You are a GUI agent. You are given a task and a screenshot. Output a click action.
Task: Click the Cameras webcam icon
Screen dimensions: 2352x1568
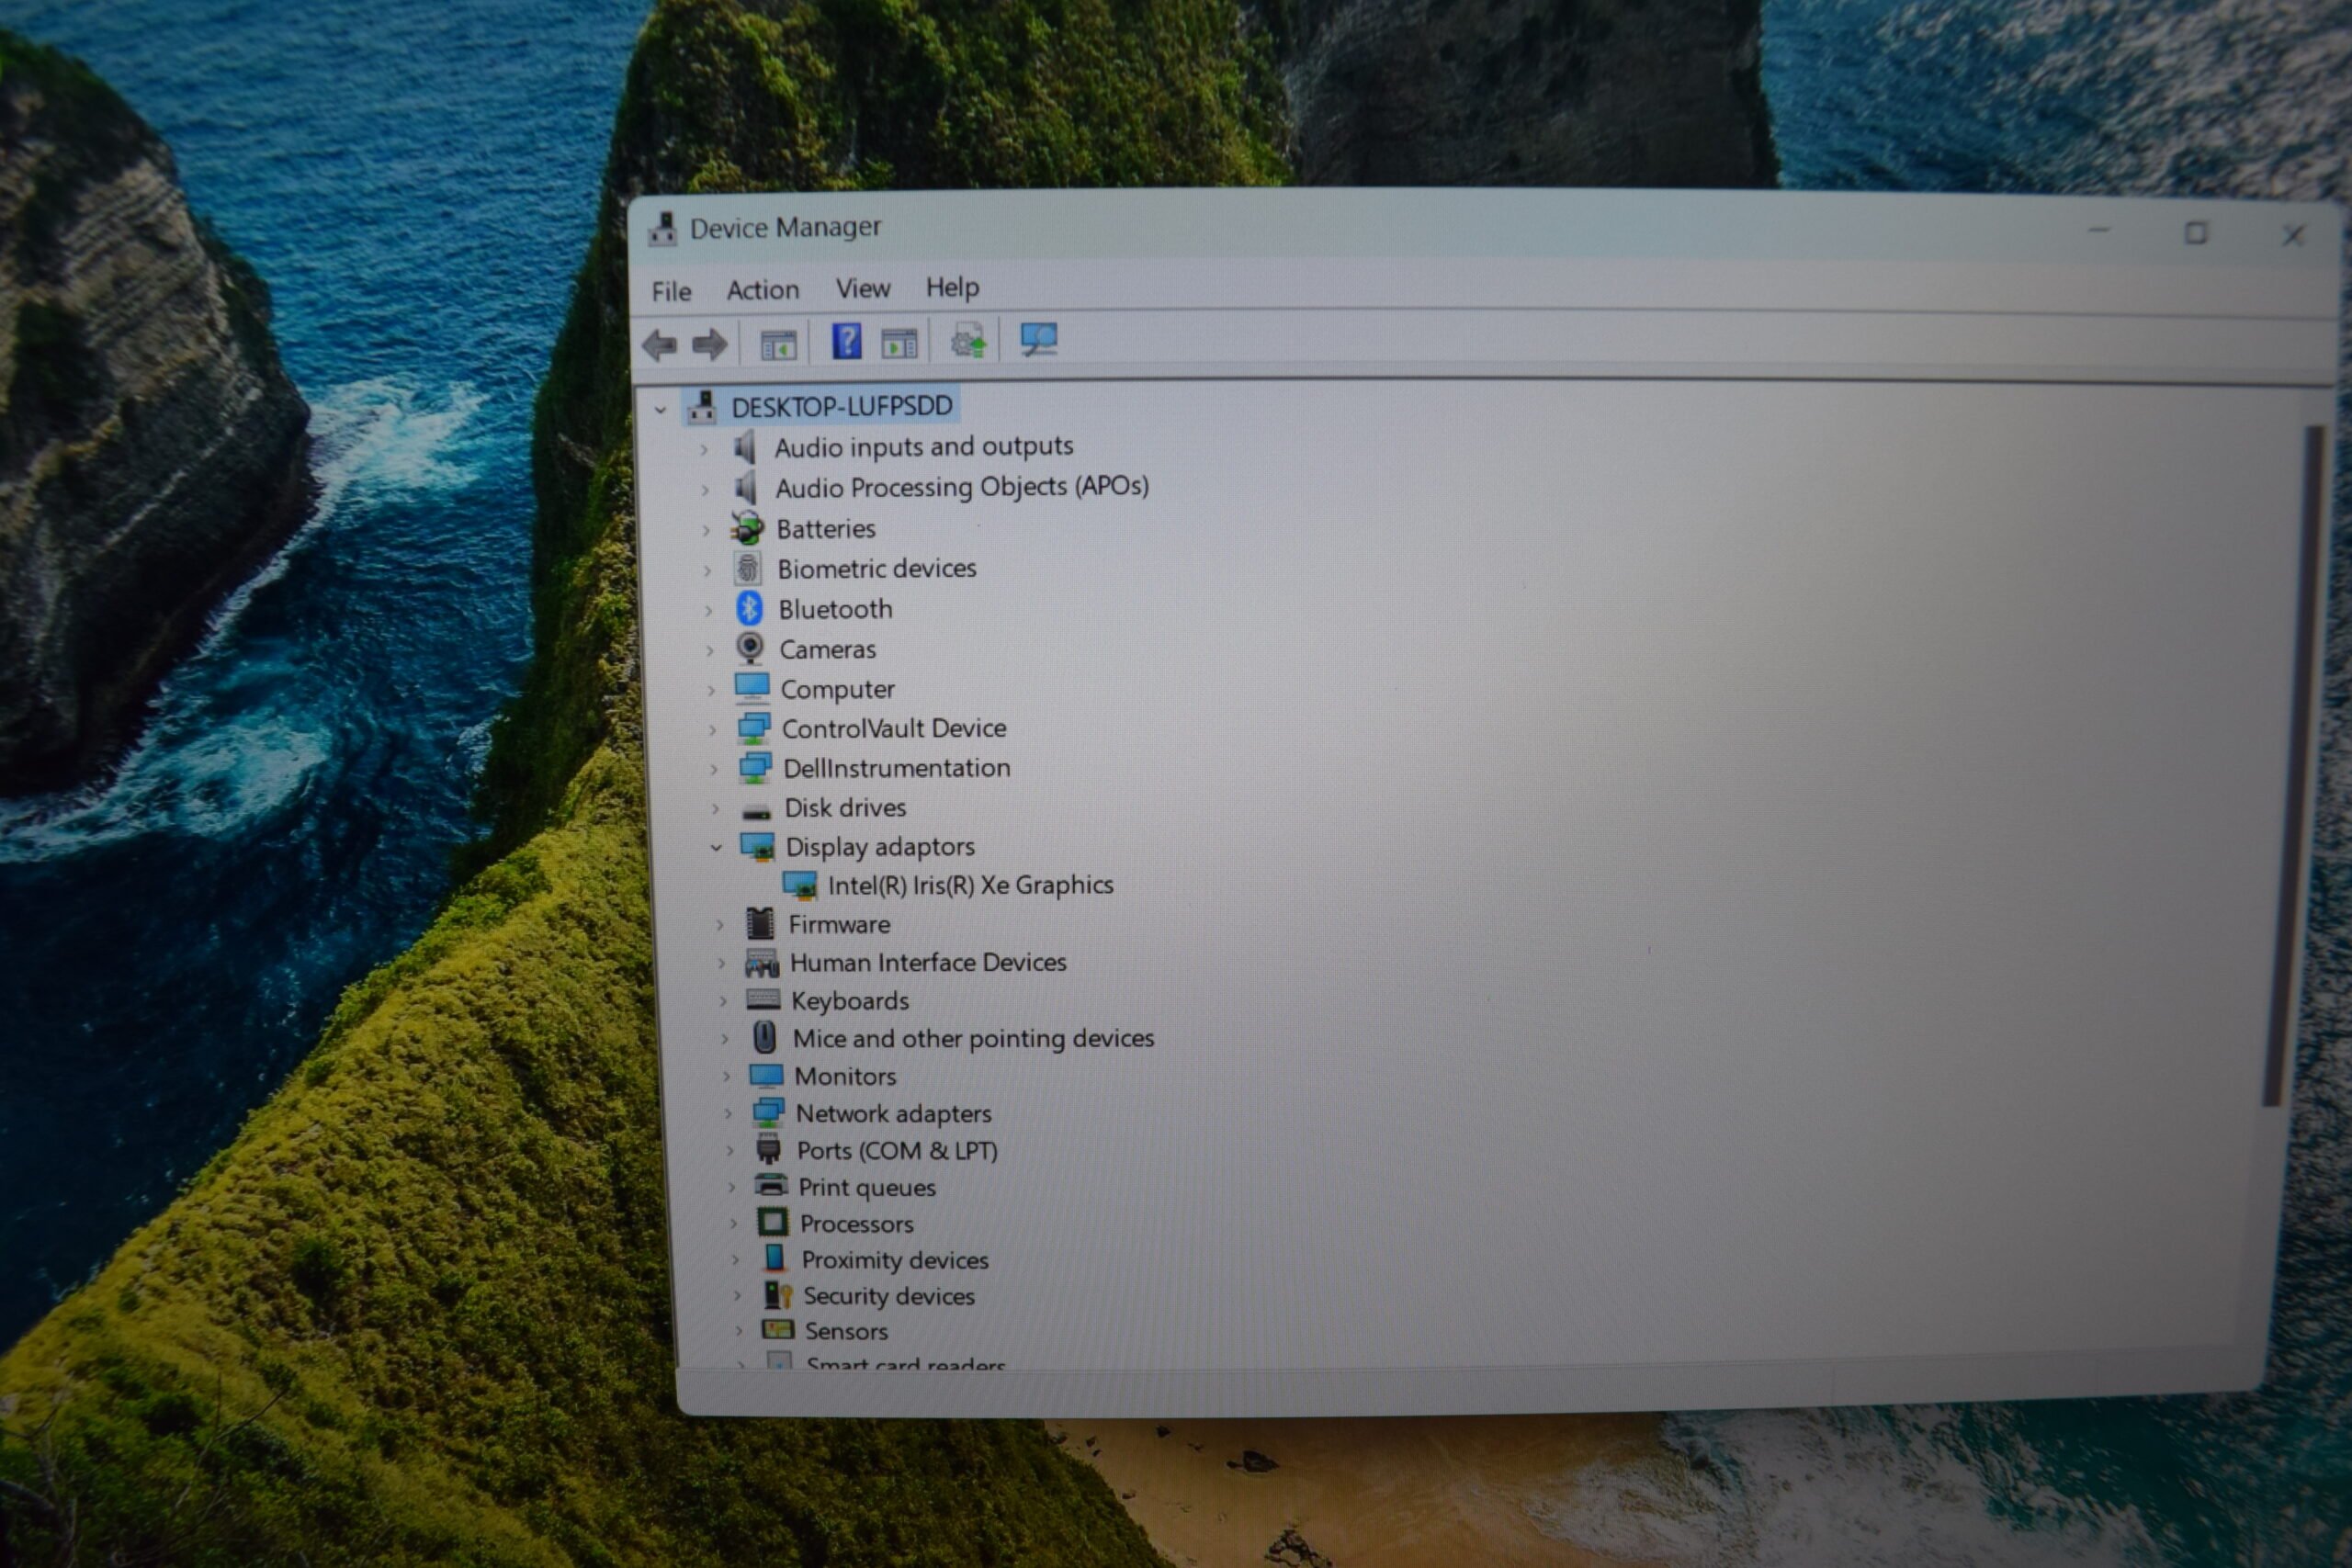pyautogui.click(x=750, y=648)
